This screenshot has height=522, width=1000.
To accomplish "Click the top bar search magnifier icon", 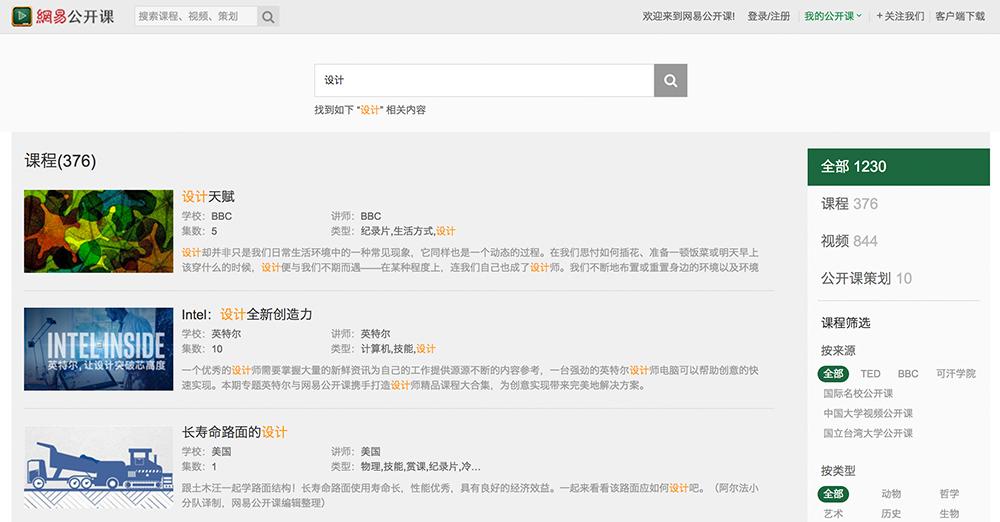I will (268, 17).
